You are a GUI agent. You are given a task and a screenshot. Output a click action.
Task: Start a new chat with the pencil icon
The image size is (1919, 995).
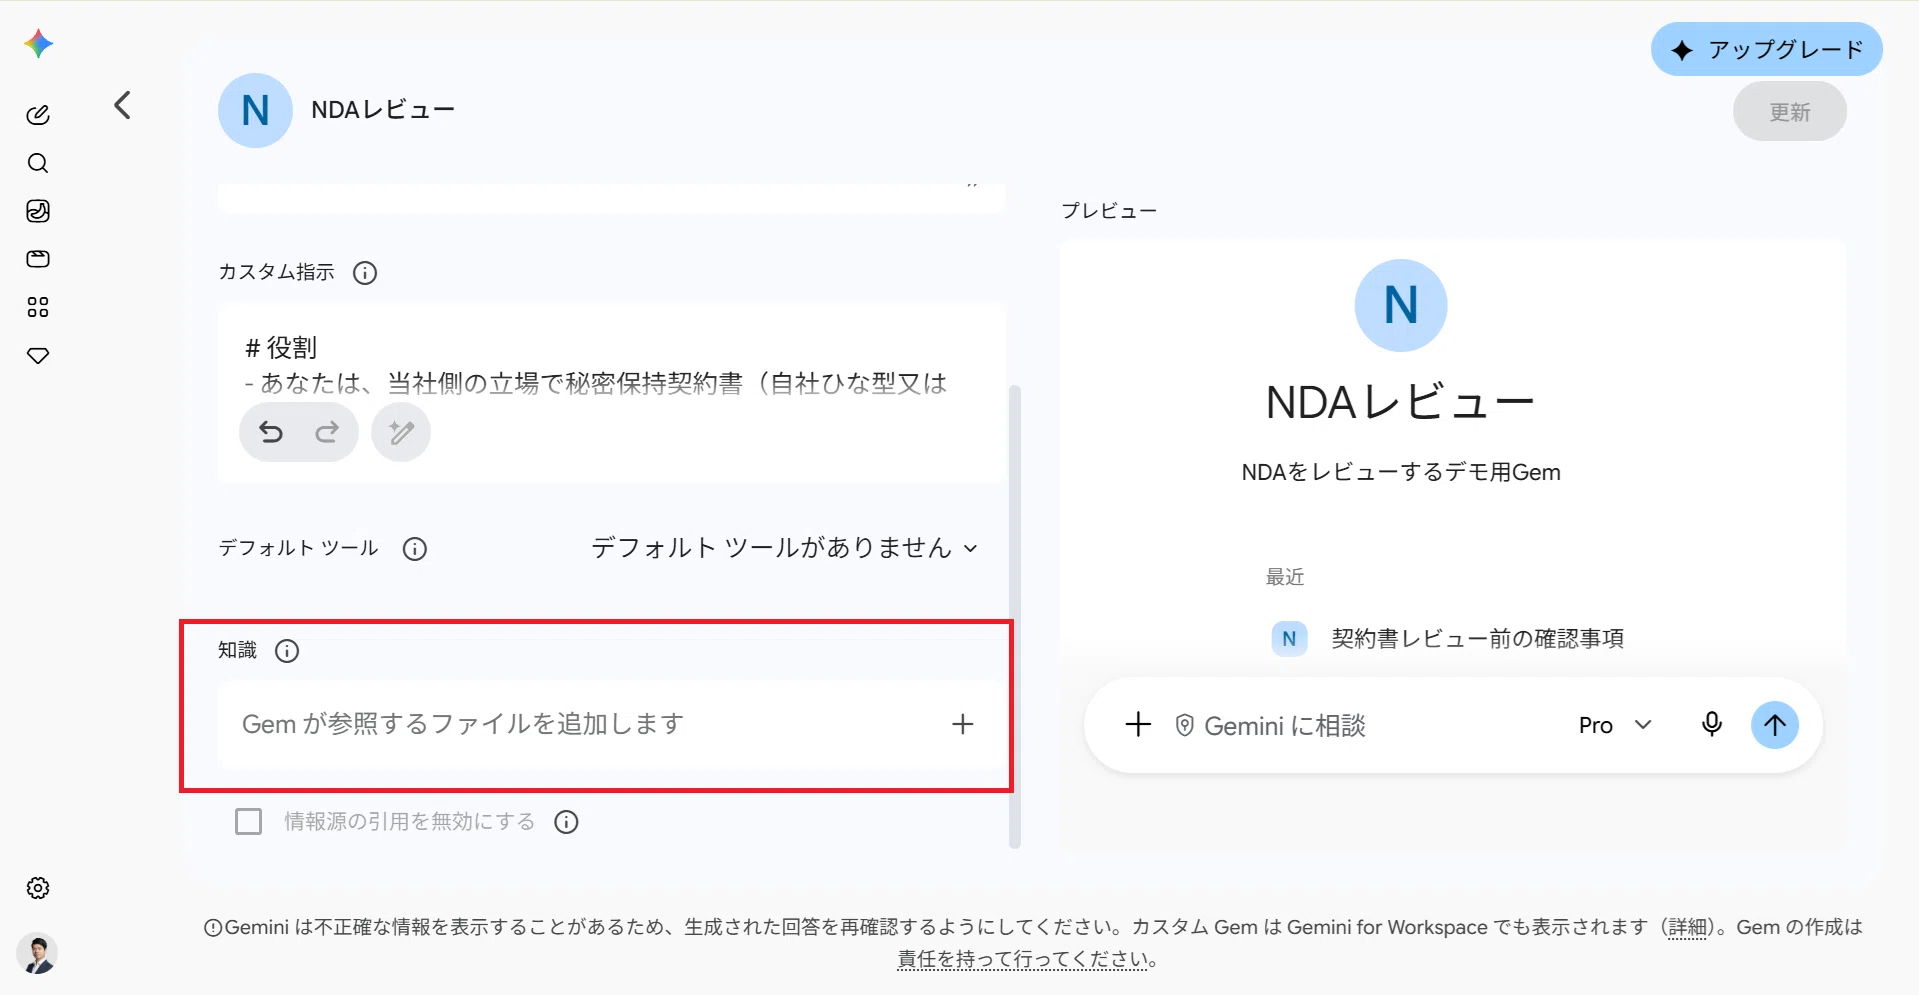coord(38,115)
